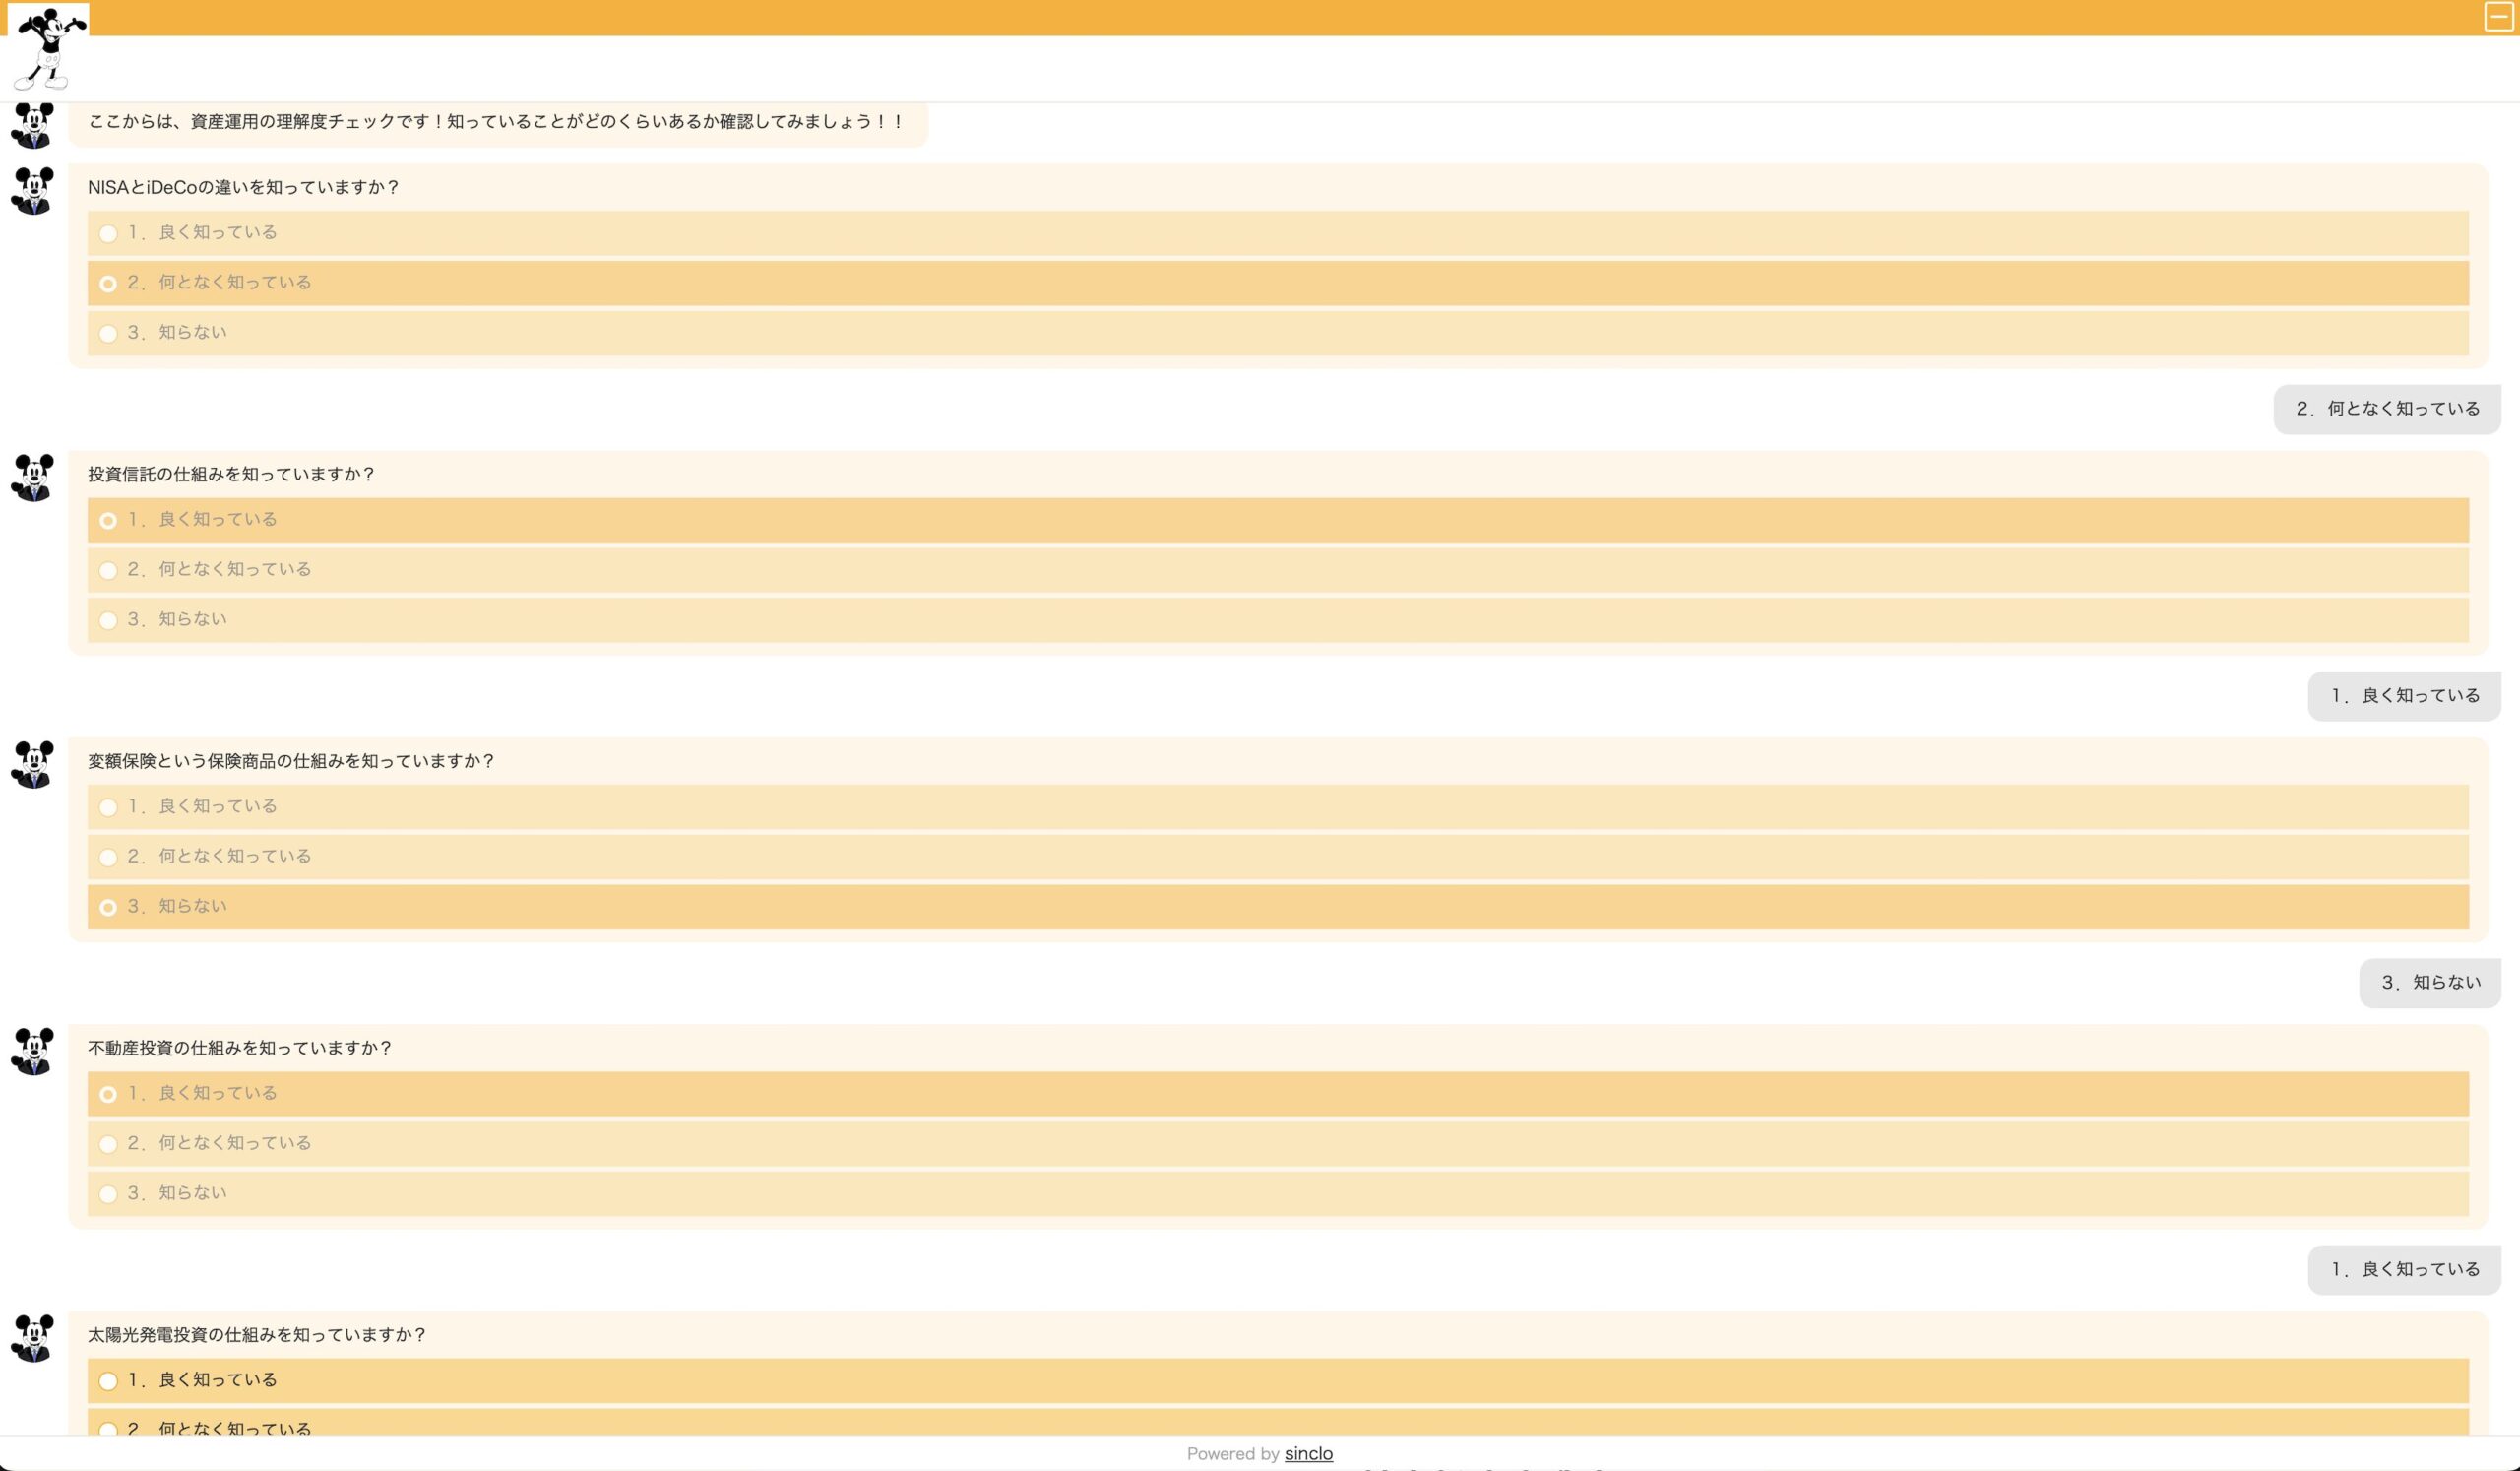Click mascot avatar beside 不動産投資 question
Image resolution: width=2520 pixels, height=1471 pixels.
tap(33, 1051)
